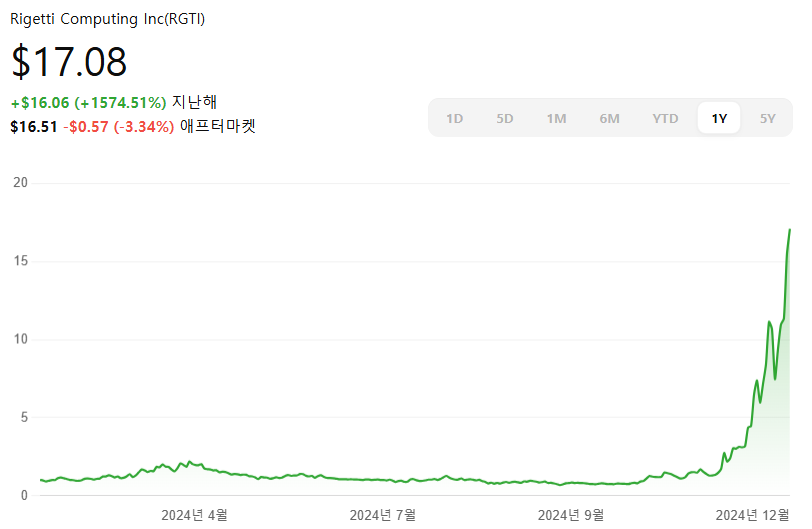Click the y-axis value 20
Screen dimensions: 812x529
pyautogui.click(x=20, y=183)
